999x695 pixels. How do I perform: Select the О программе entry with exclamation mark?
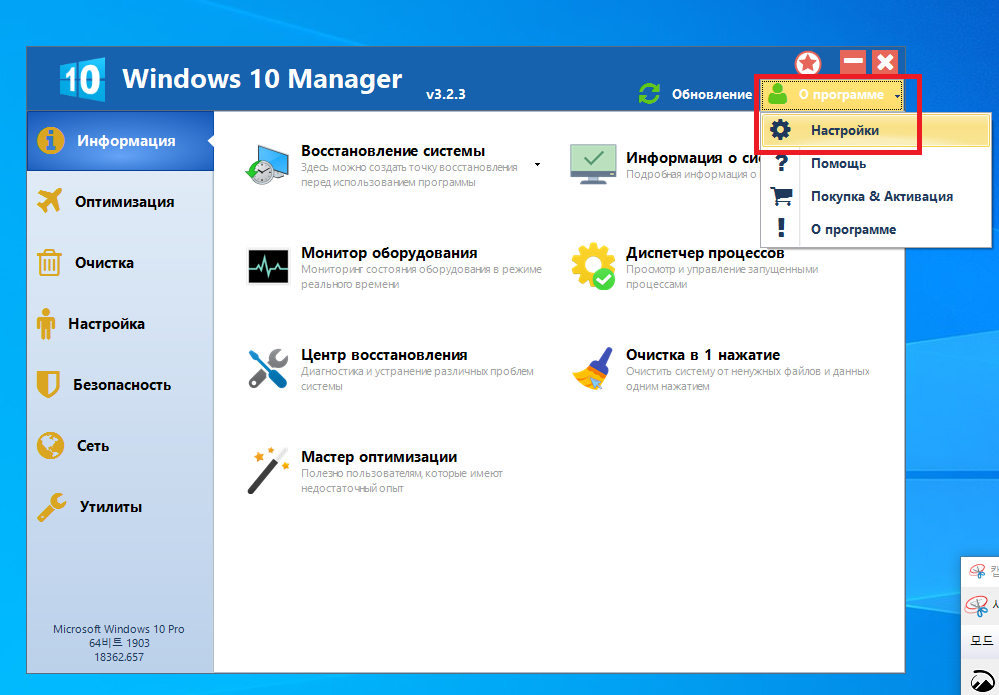[x=852, y=229]
